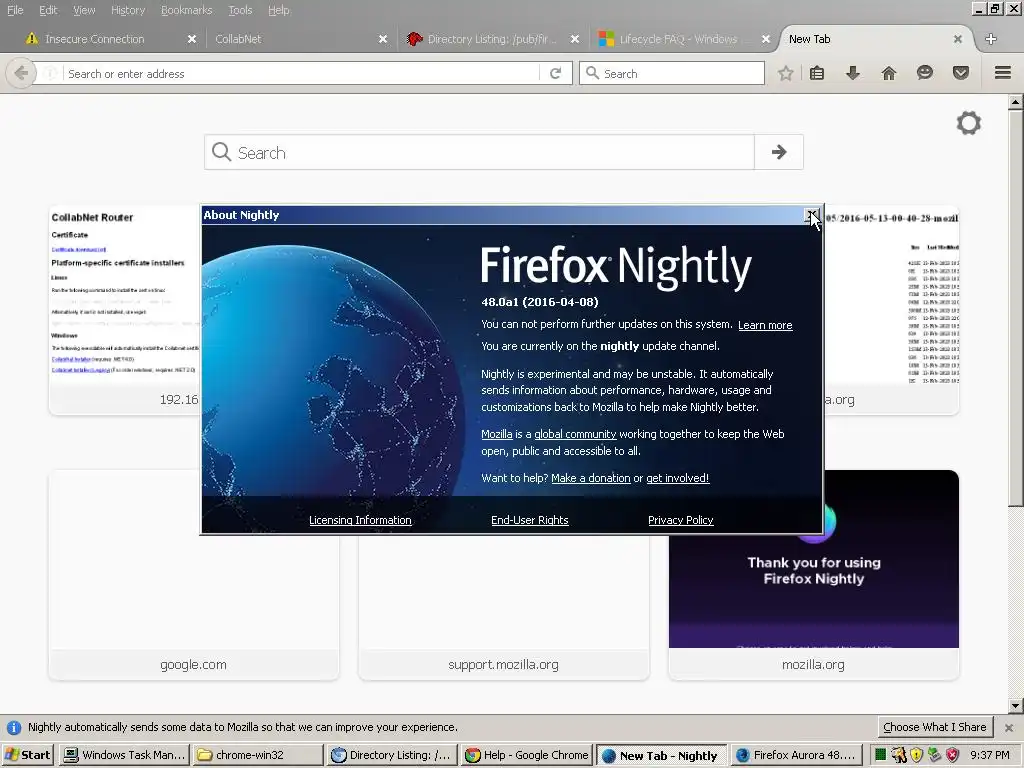
Task: Open new tab page gear settings
Action: coord(968,123)
